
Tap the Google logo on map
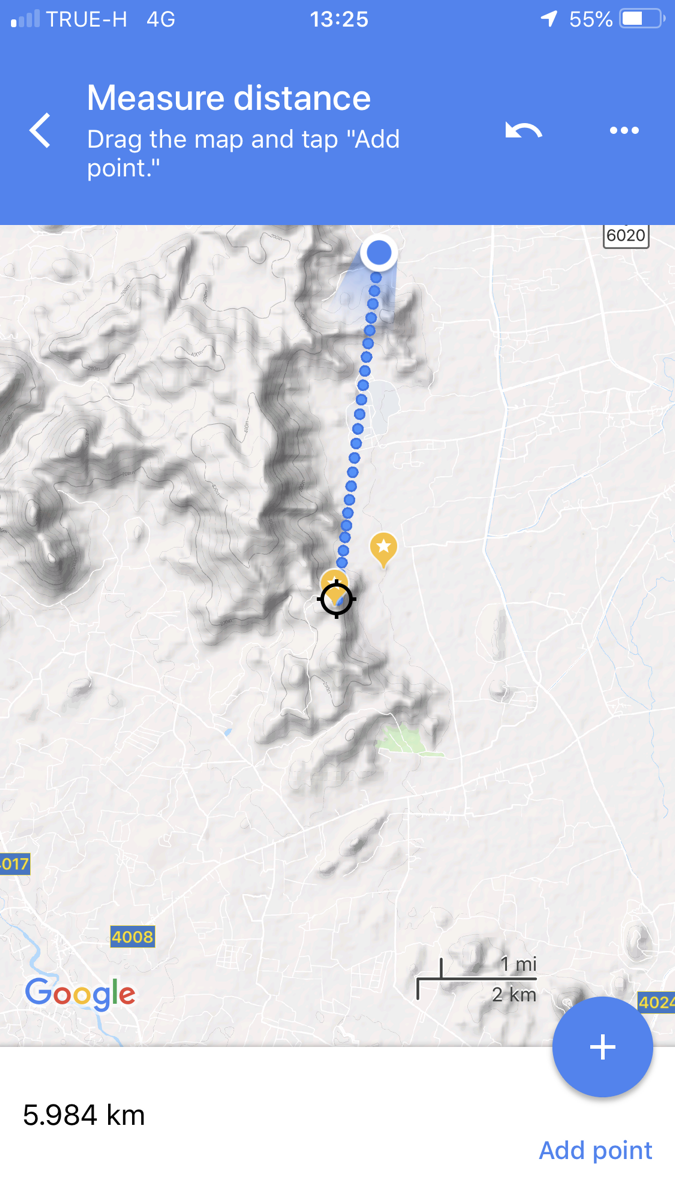click(80, 994)
